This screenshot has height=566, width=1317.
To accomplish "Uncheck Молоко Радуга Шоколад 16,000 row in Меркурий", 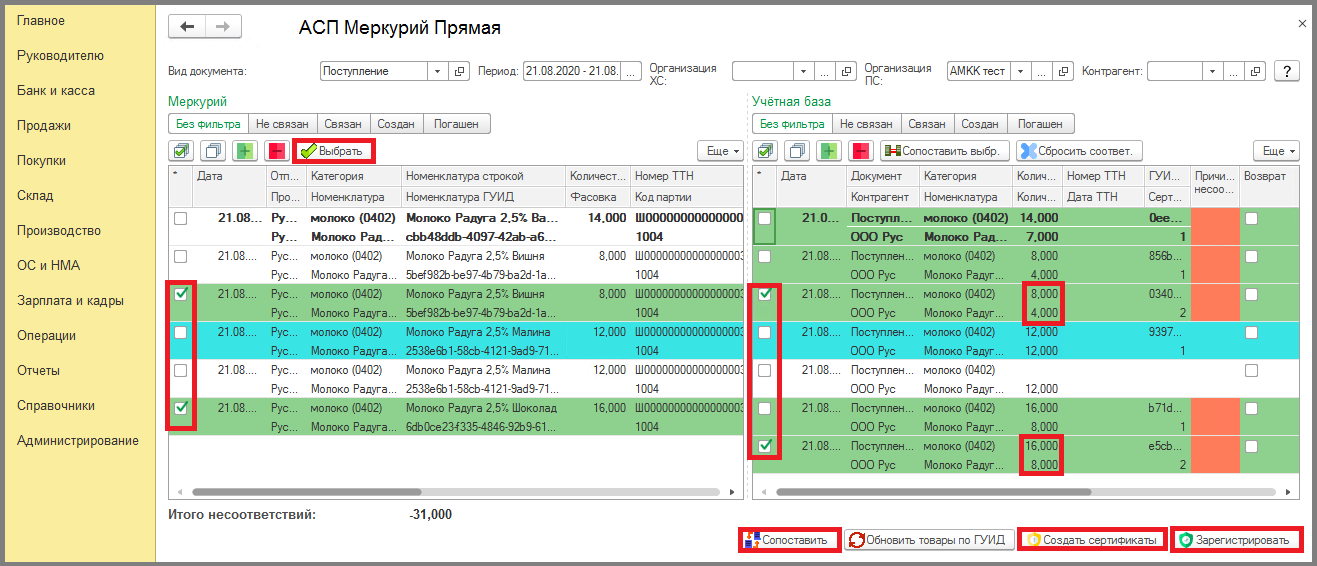I will [180, 408].
